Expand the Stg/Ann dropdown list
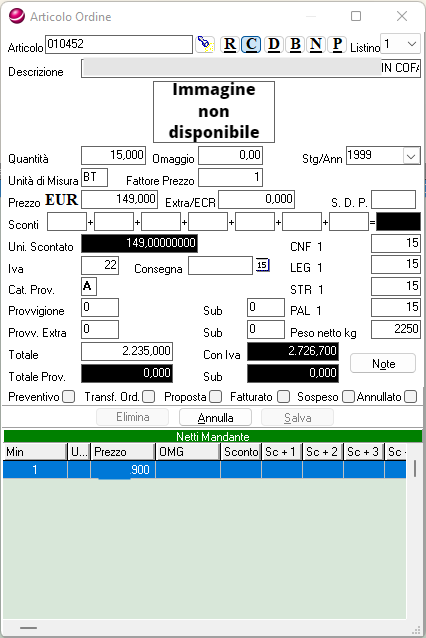426x638 pixels. pyautogui.click(x=411, y=156)
